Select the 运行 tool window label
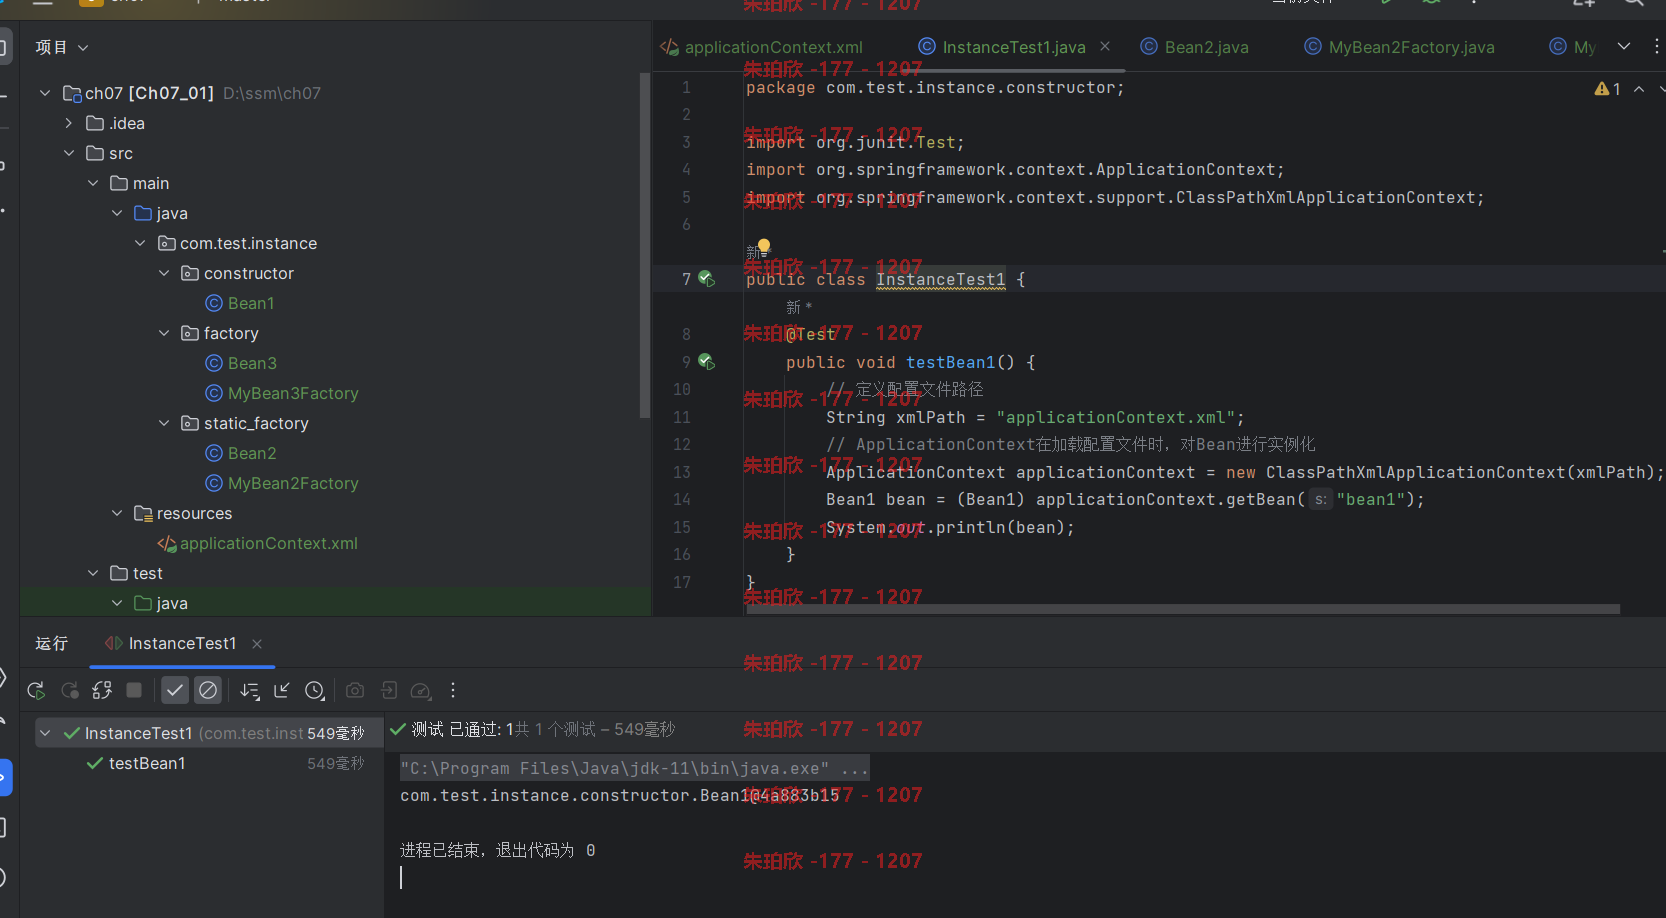The height and width of the screenshot is (918, 1666). pyautogui.click(x=51, y=643)
